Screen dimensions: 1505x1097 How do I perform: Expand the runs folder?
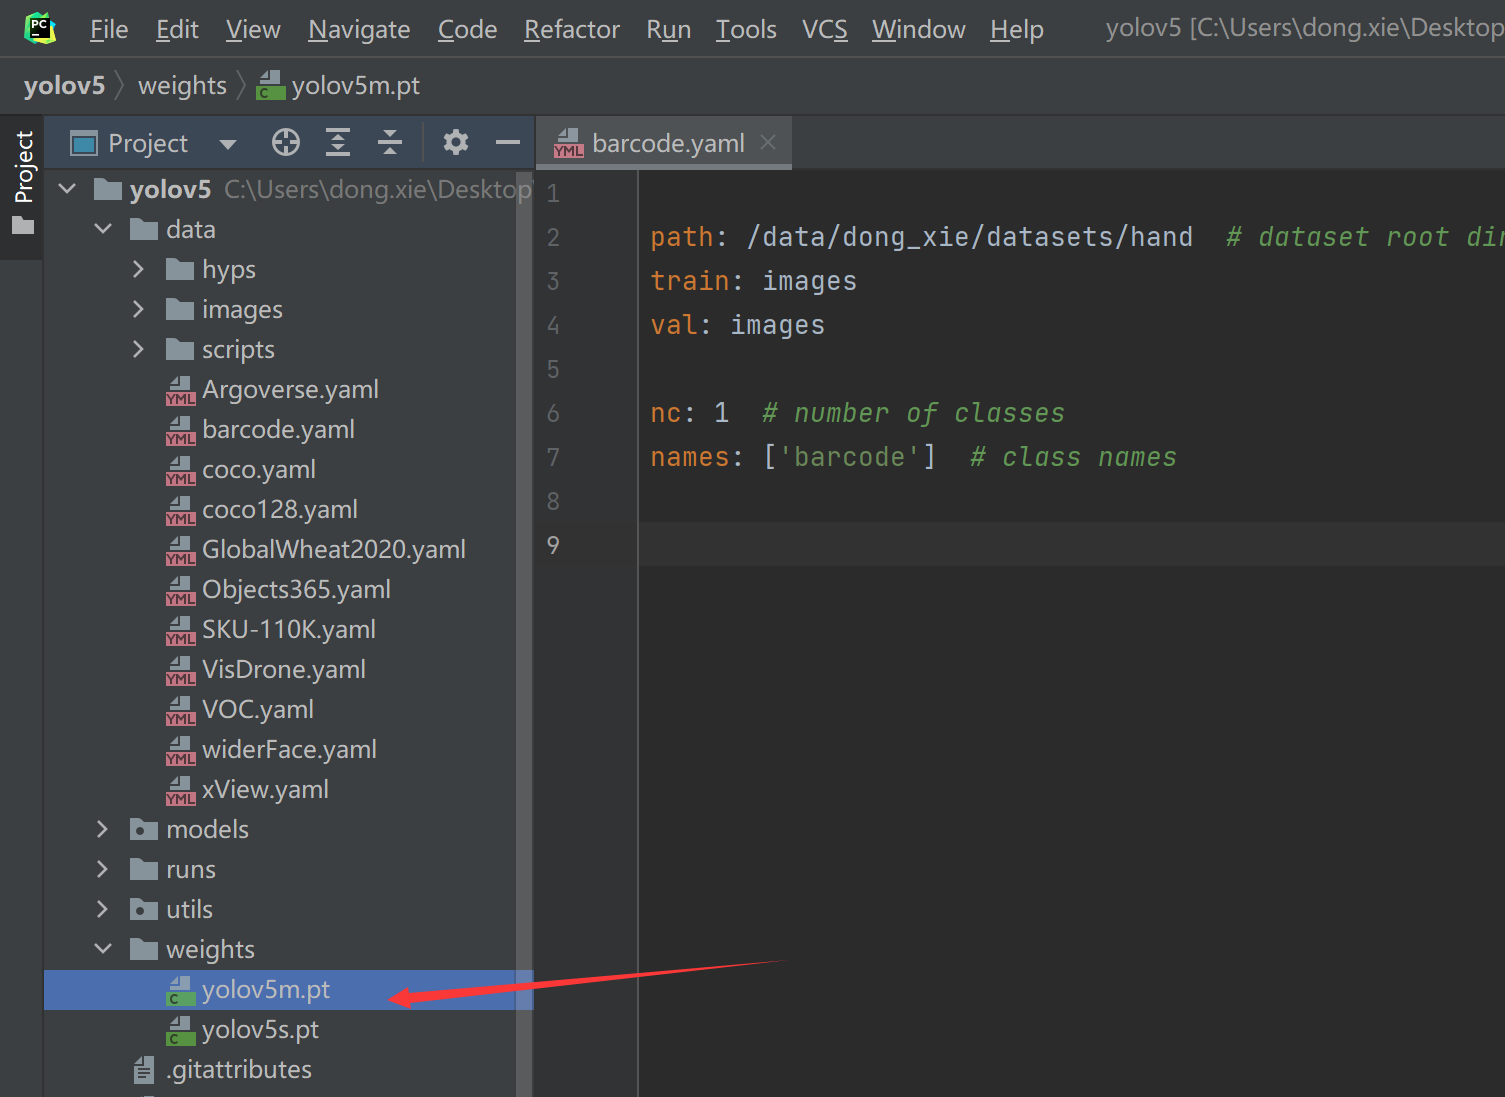(102, 869)
